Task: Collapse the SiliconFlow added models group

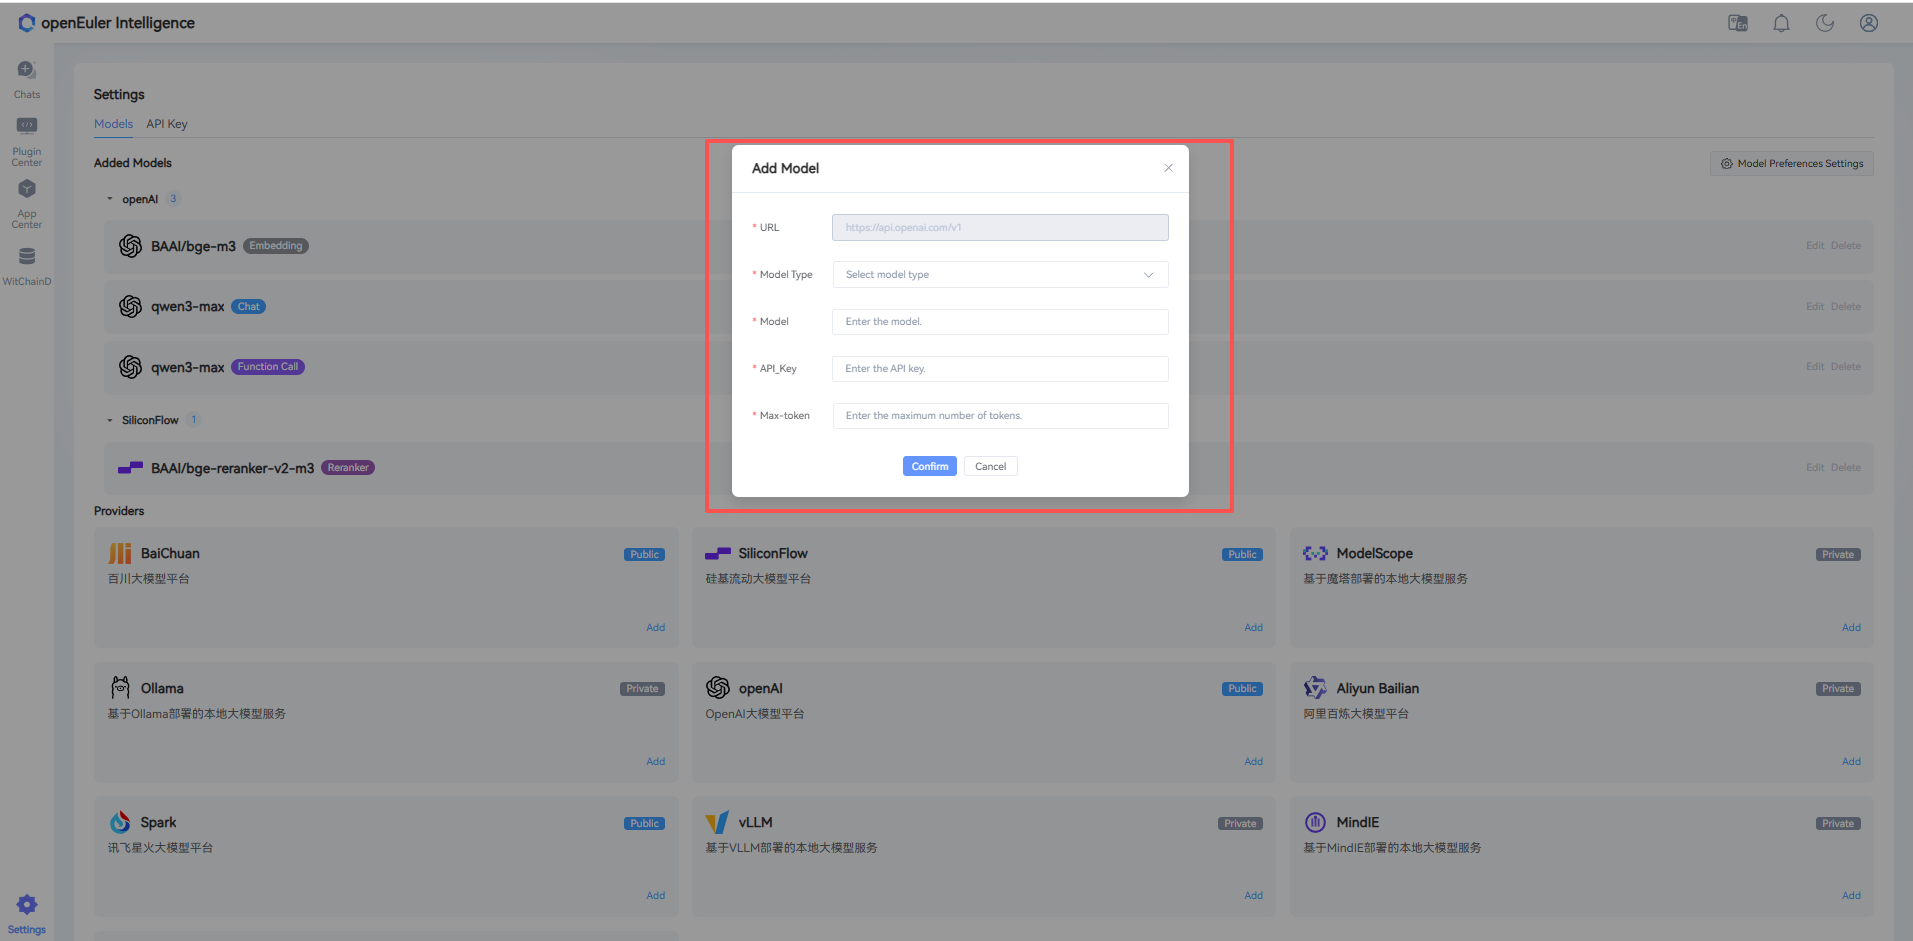Action: pyautogui.click(x=110, y=420)
